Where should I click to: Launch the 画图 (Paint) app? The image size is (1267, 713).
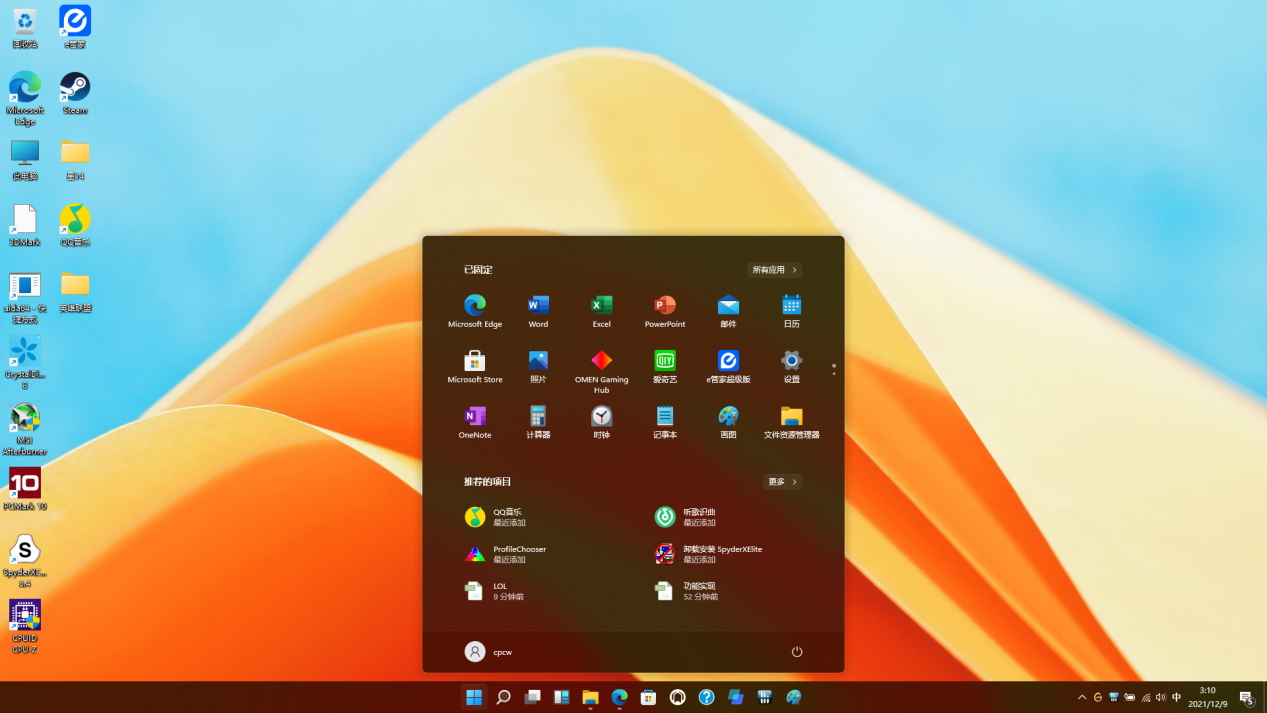728,421
